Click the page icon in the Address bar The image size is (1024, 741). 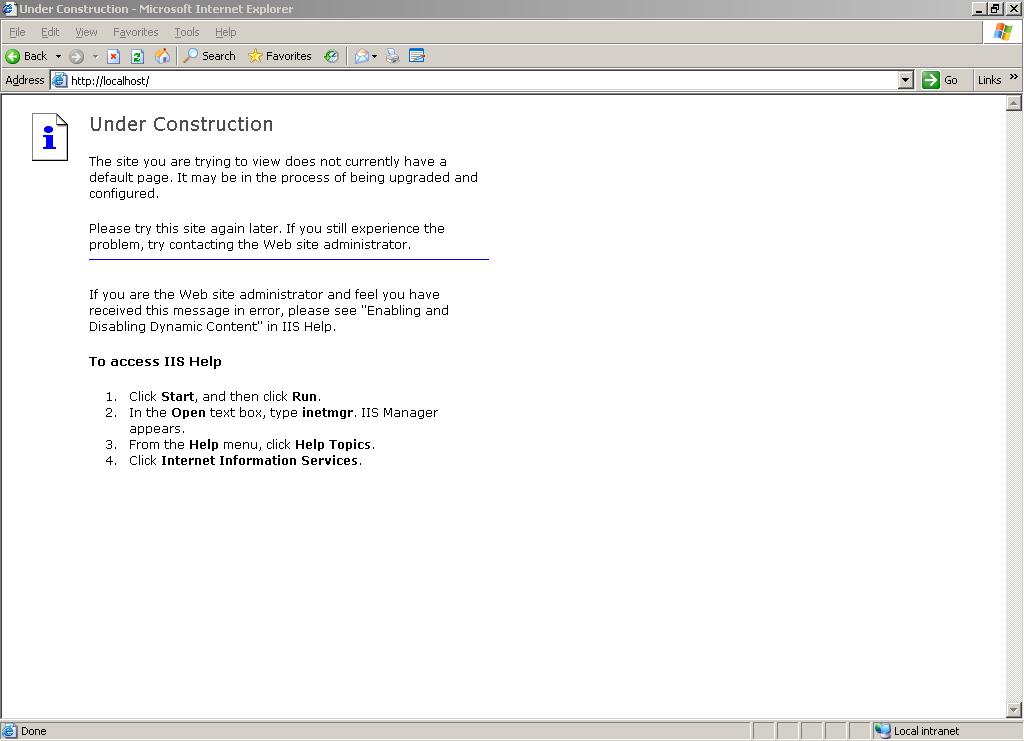point(58,80)
